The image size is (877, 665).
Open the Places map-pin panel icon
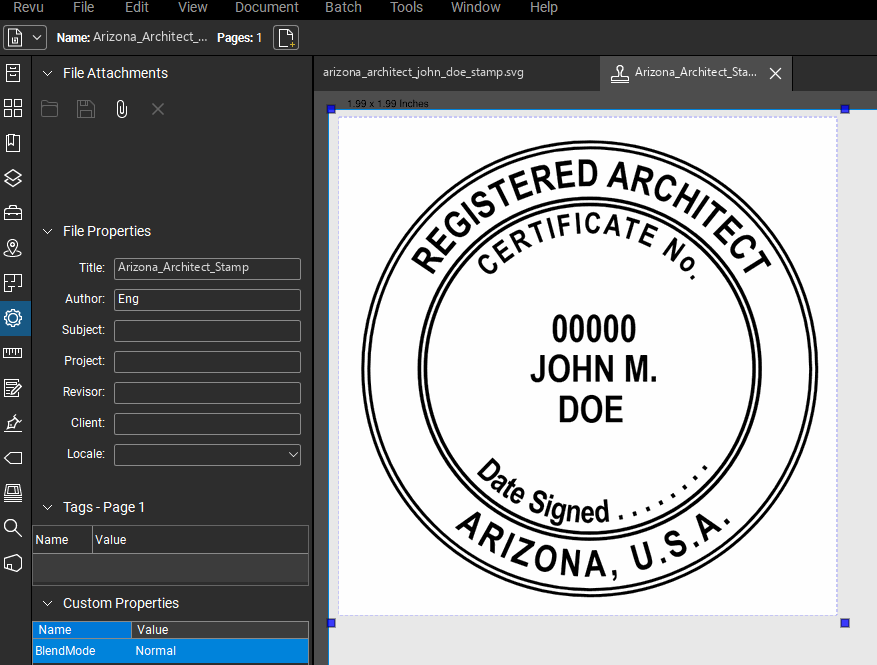13,248
